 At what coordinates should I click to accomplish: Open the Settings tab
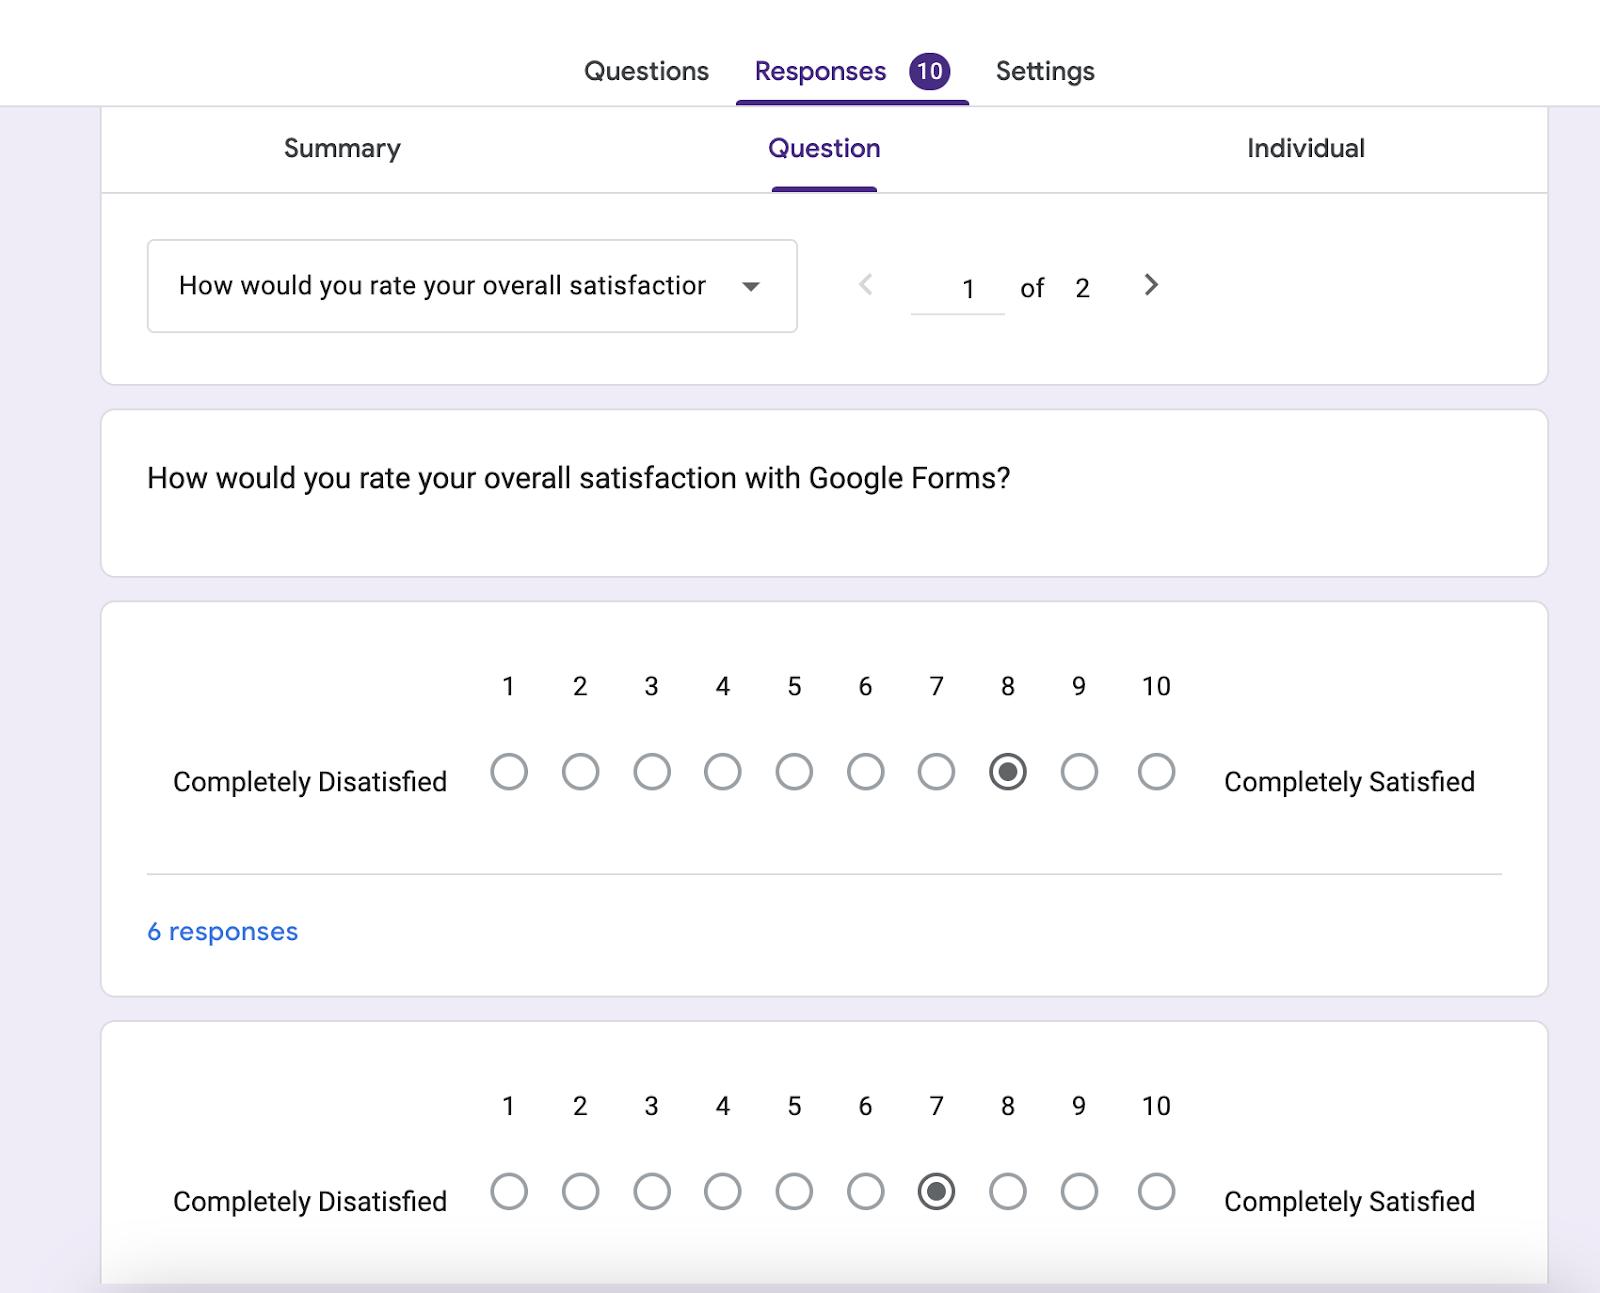1045,71
